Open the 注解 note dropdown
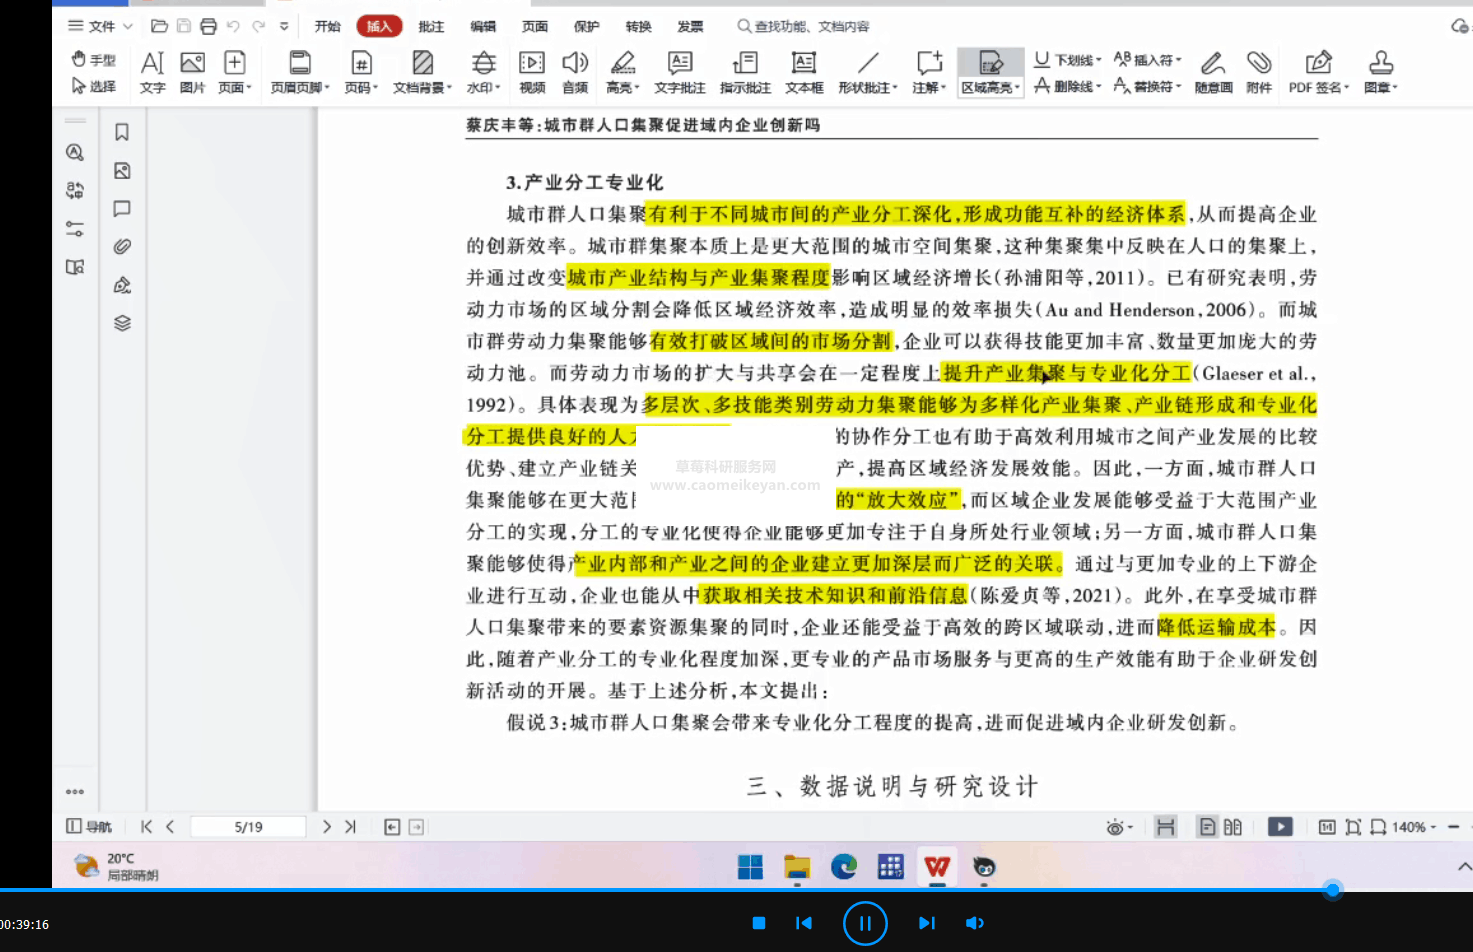Screen dimensions: 1473x952 click(929, 73)
